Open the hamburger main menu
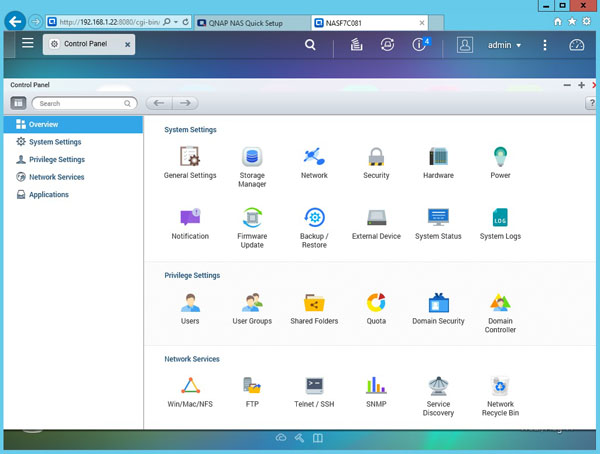The width and height of the screenshot is (600, 454). (x=27, y=44)
